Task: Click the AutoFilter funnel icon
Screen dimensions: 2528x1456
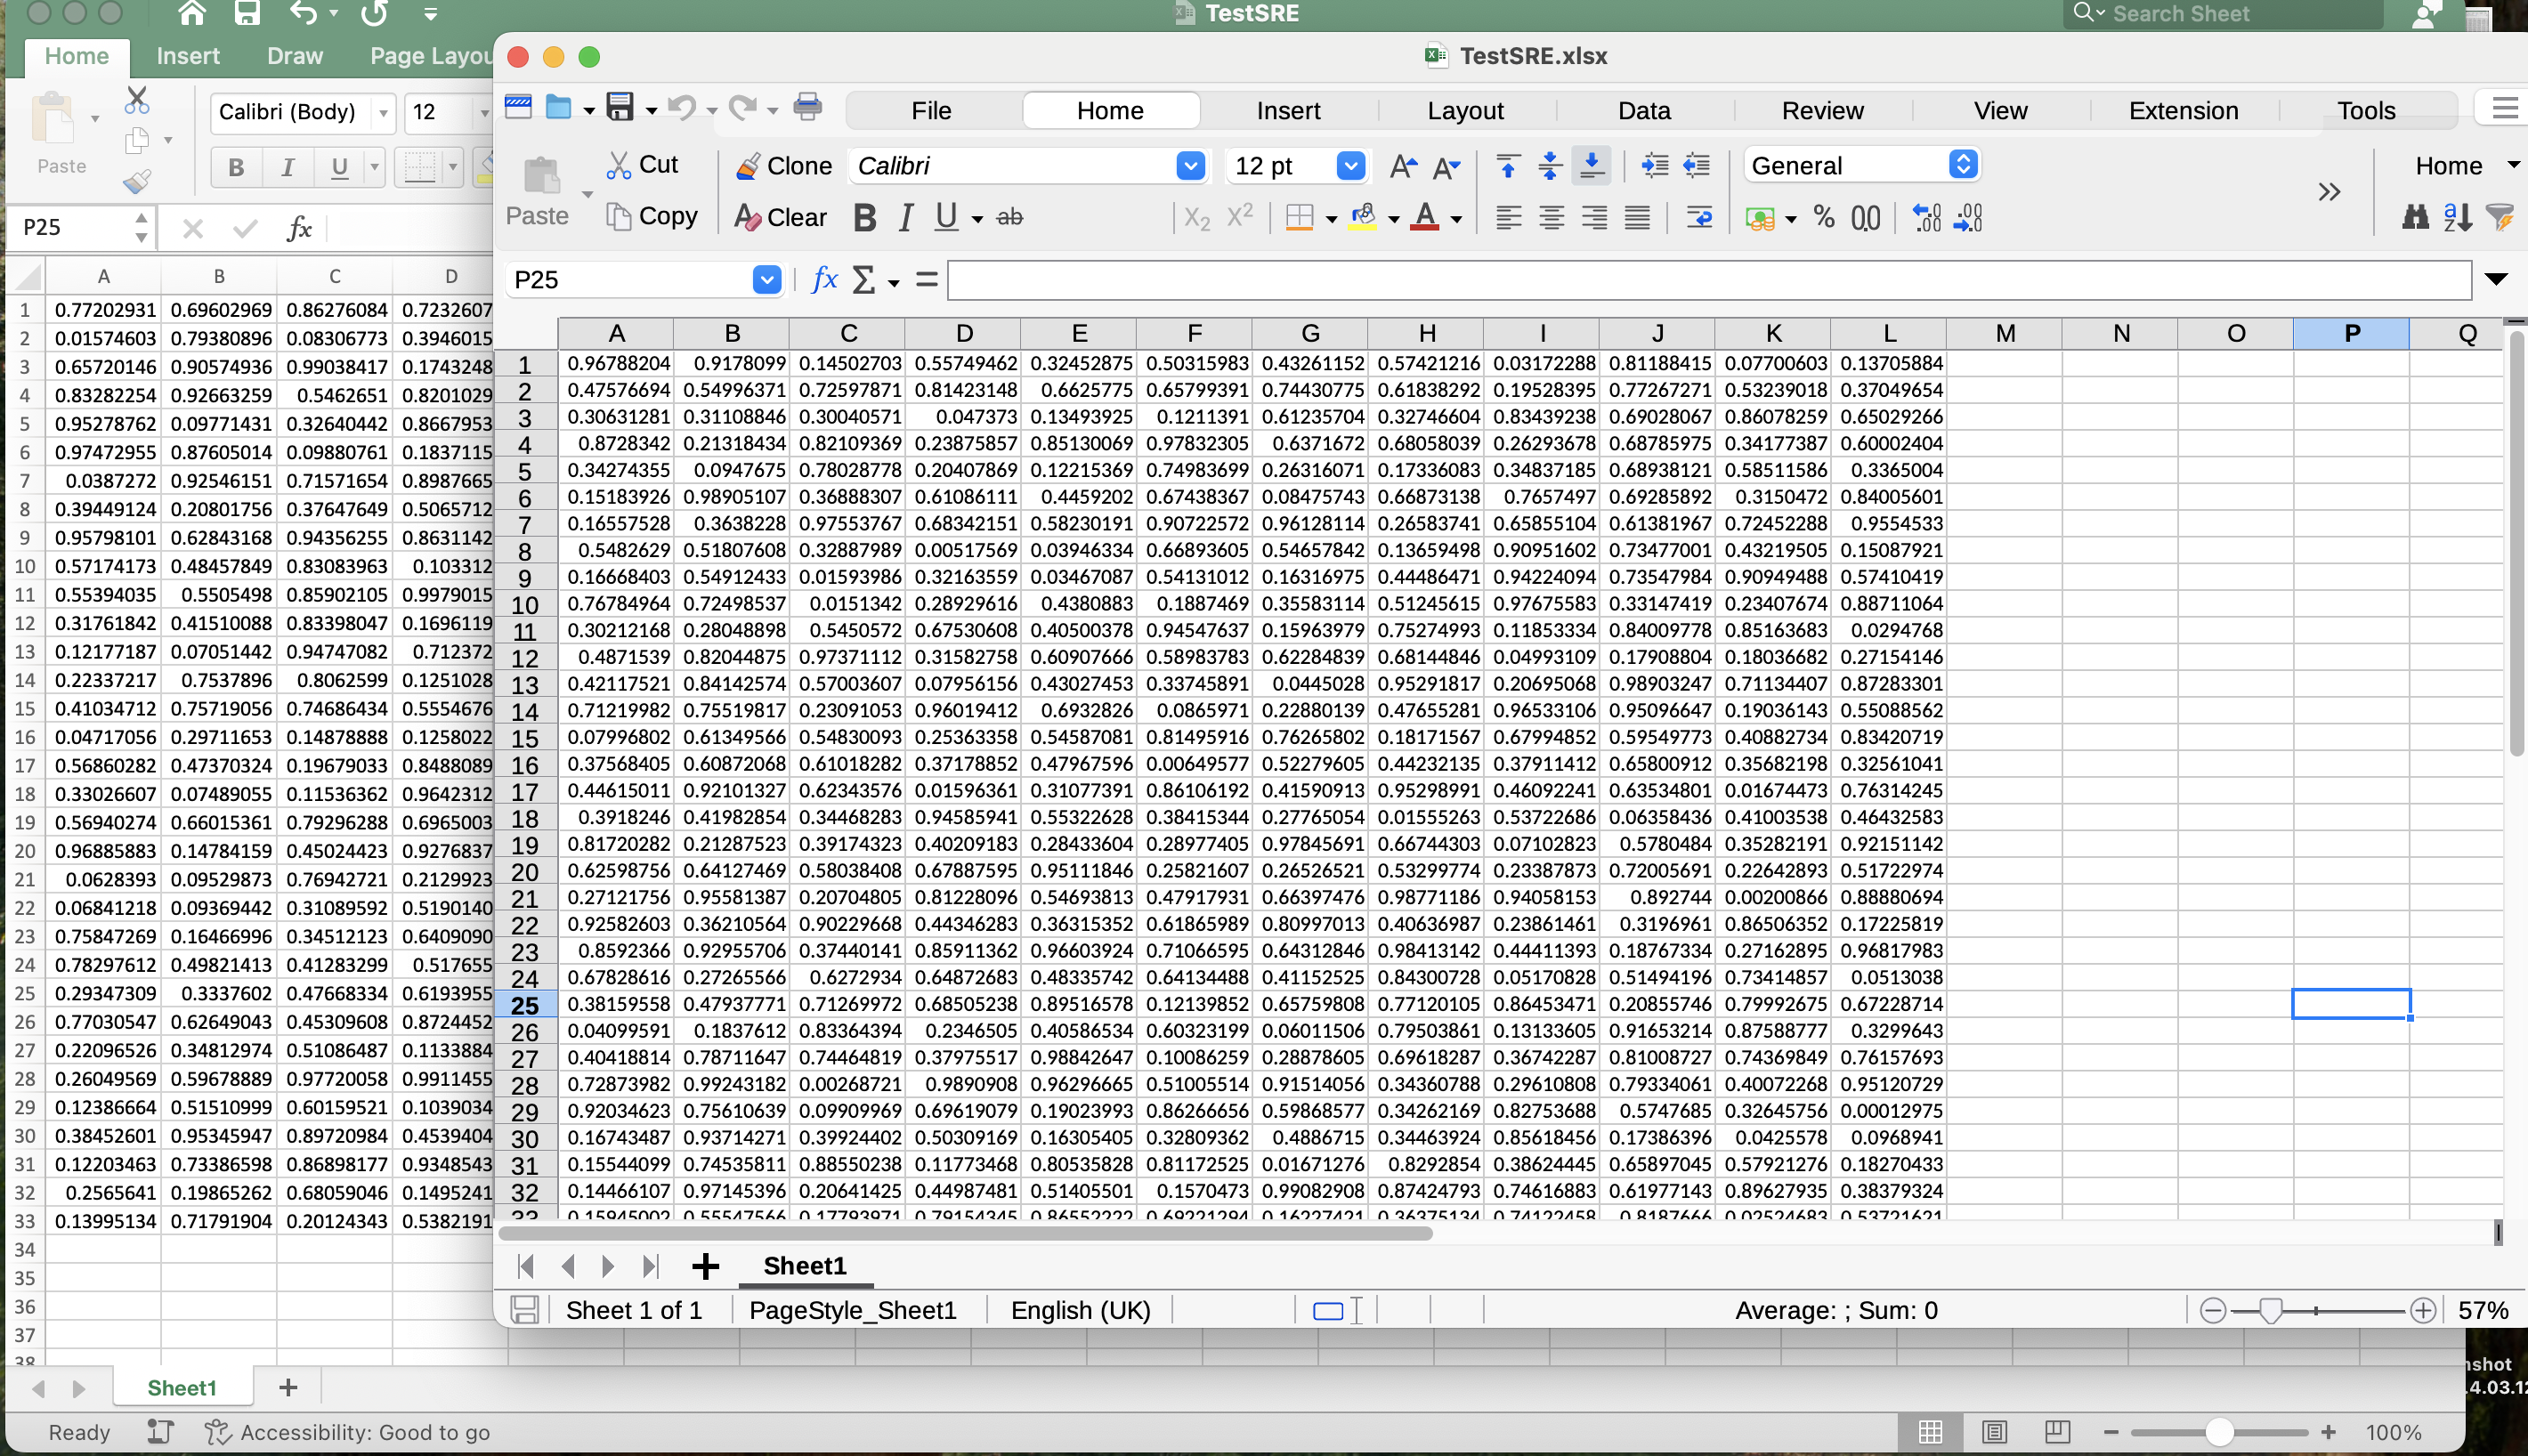Action: [2500, 217]
